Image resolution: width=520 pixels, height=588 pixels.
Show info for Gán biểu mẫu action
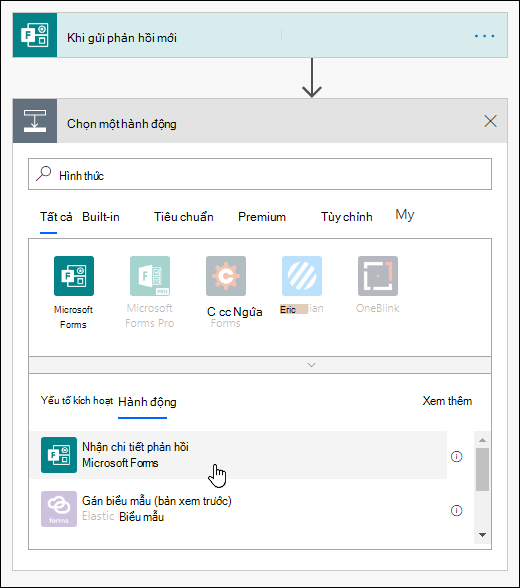tap(456, 510)
